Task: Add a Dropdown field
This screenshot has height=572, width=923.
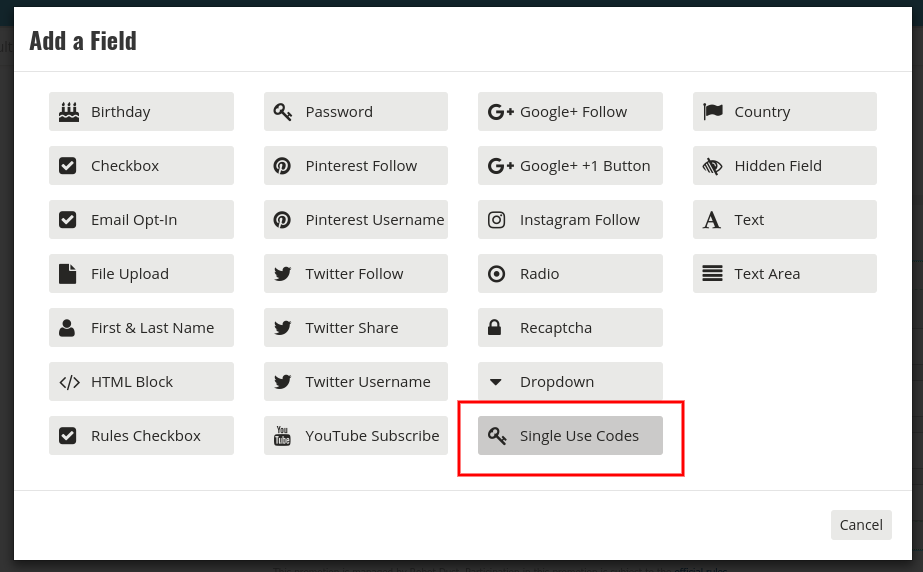Action: (570, 381)
